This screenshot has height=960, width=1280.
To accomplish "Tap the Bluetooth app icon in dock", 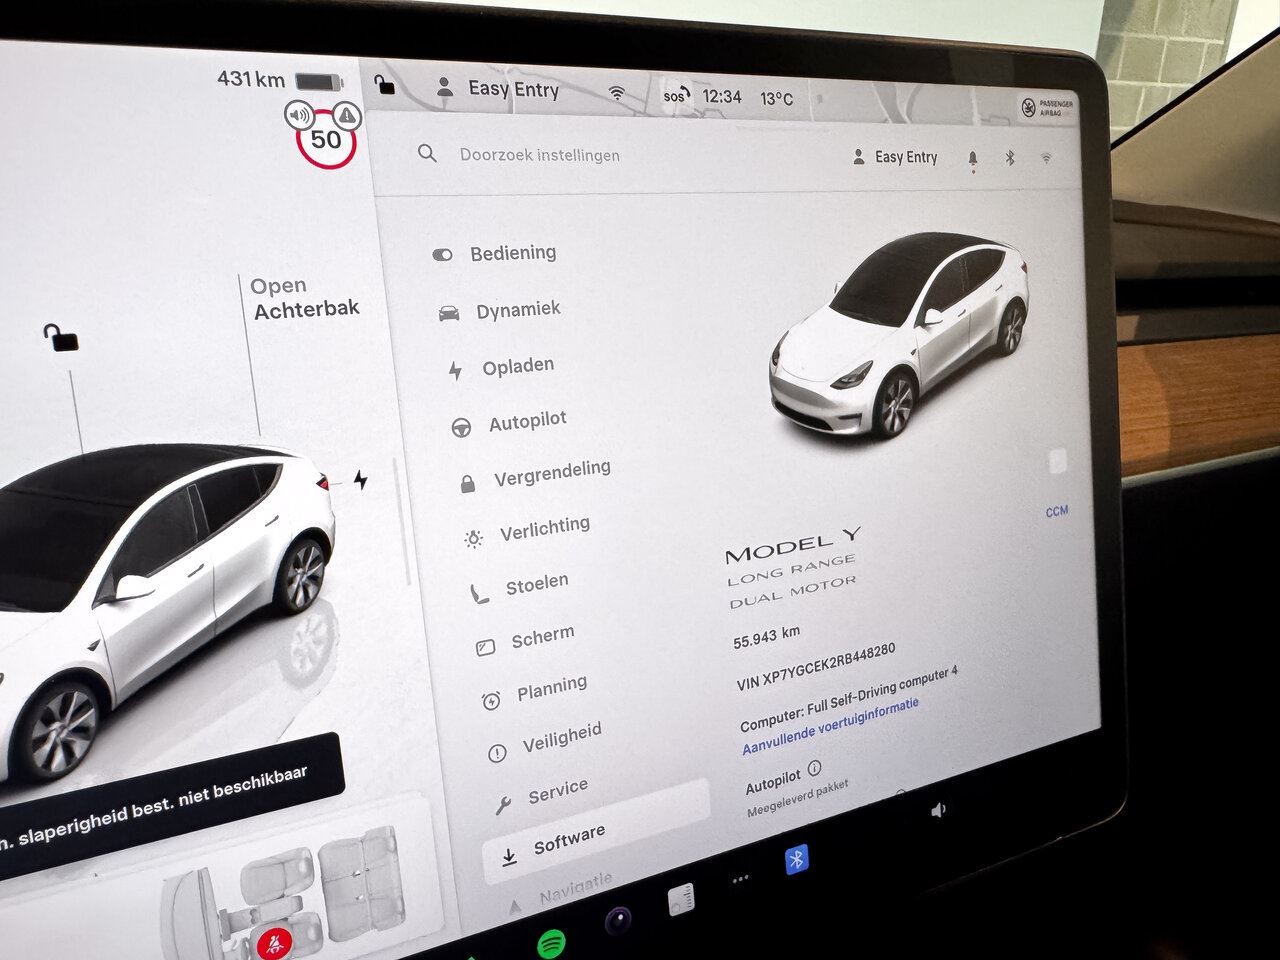I will tap(796, 859).
